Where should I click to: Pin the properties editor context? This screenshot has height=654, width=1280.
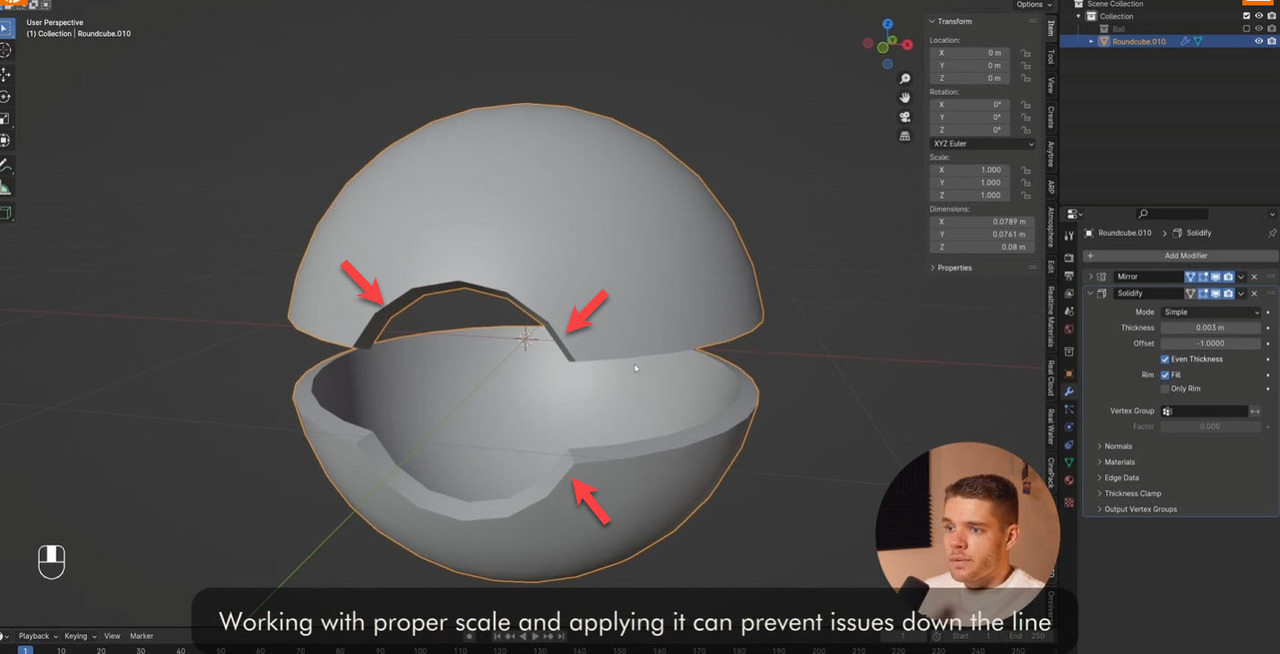coord(1272,233)
